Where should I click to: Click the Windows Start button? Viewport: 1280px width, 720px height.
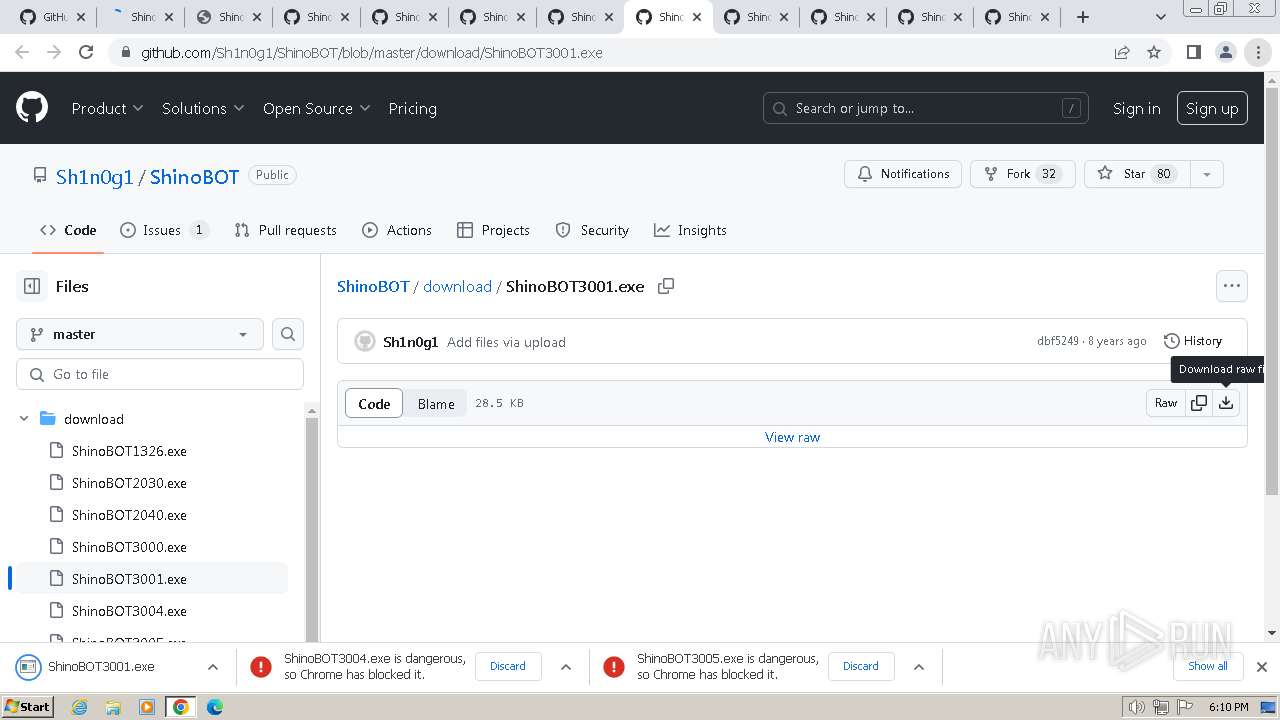click(28, 707)
